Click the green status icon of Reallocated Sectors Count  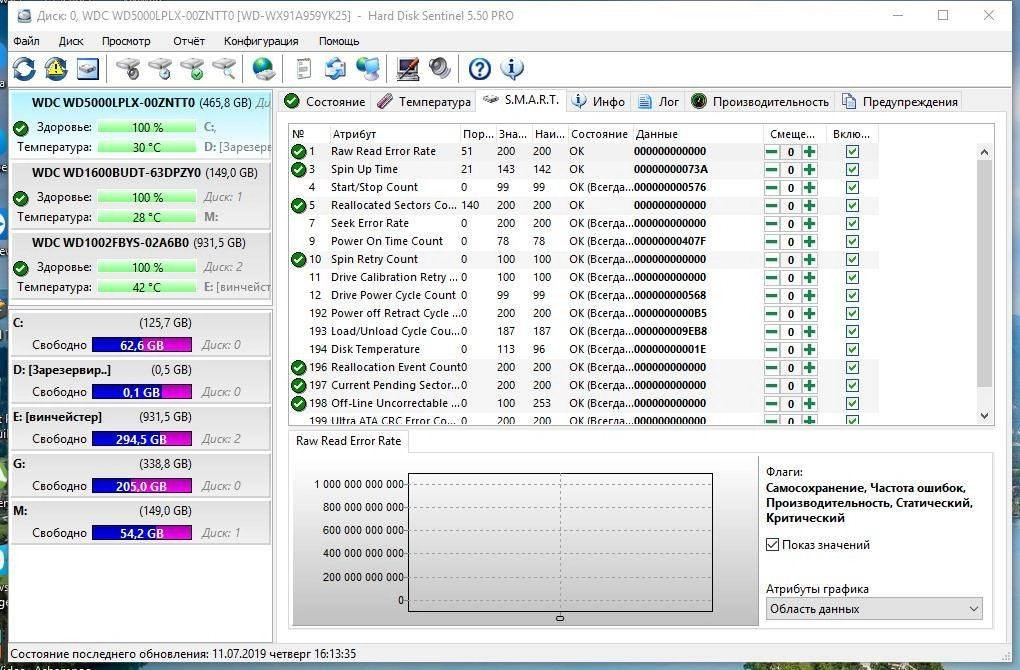point(299,206)
